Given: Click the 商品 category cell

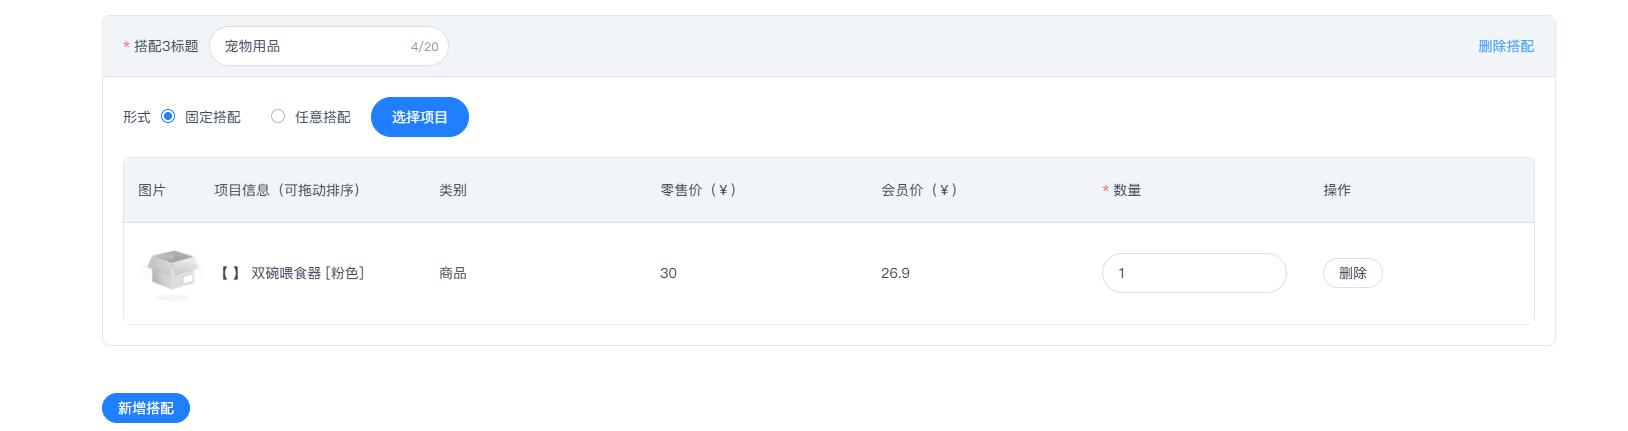Looking at the screenshot, I should 453,273.
